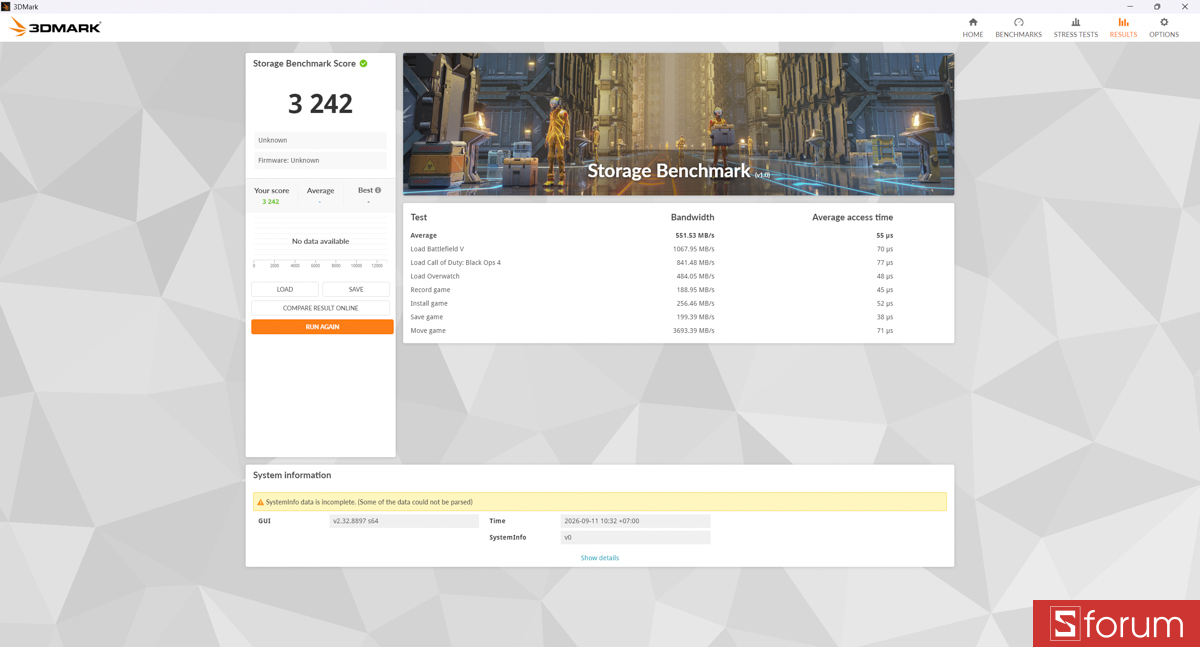This screenshot has height=647, width=1200.
Task: Click the Firmware: Unknown field
Action: coord(320,160)
